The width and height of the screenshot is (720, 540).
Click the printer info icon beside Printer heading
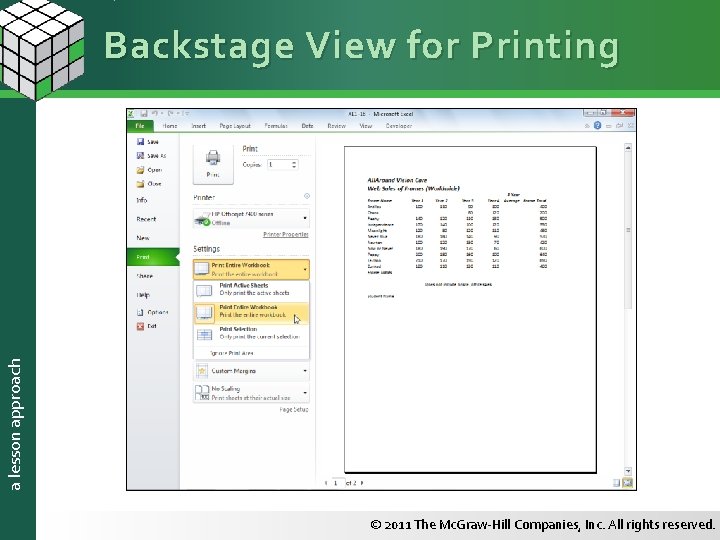pyautogui.click(x=307, y=196)
